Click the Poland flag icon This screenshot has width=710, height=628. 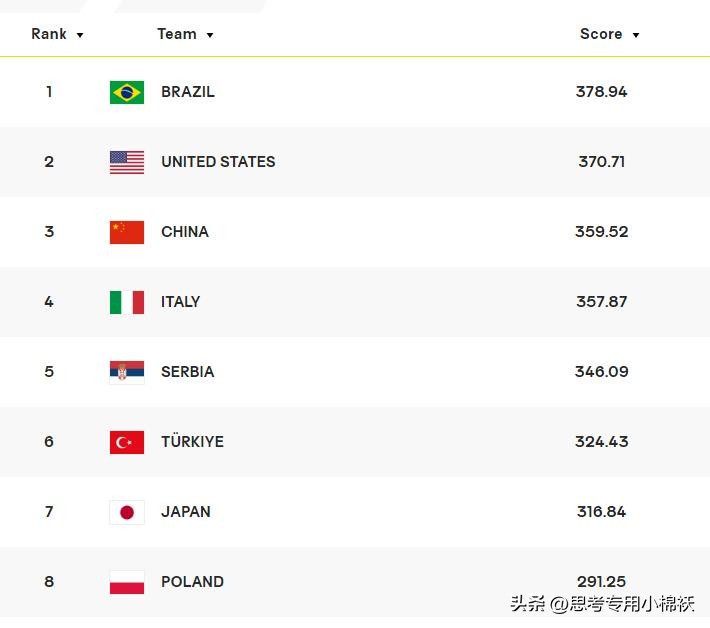127,582
